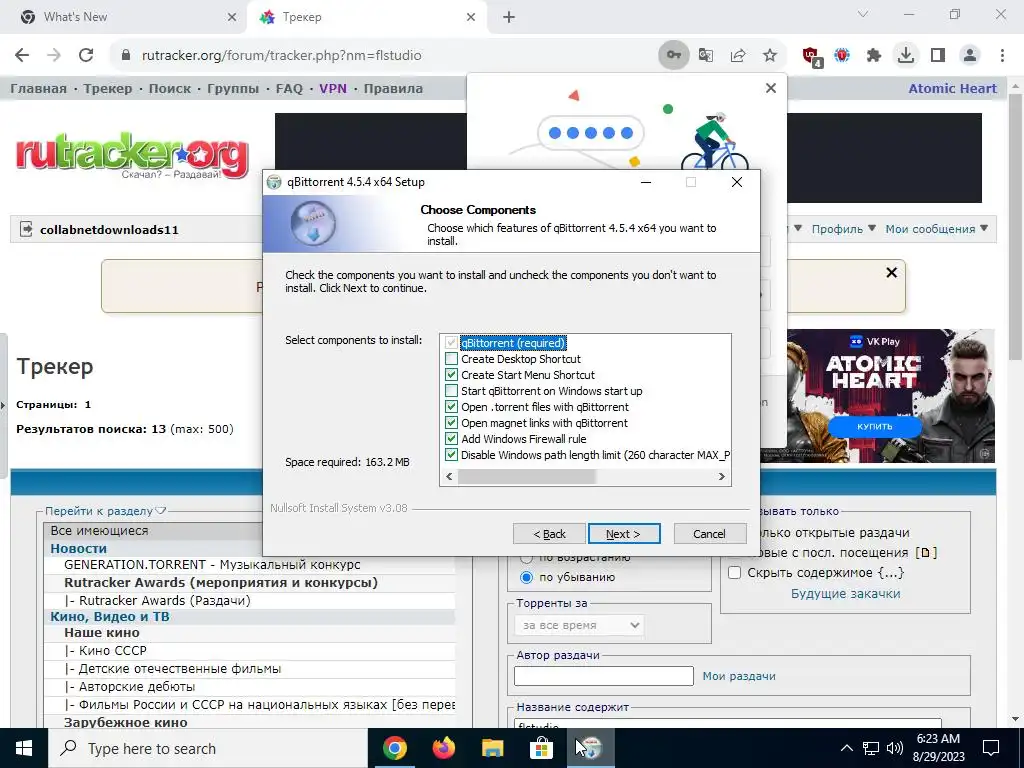Bookmark this page with the star icon

coord(770,56)
